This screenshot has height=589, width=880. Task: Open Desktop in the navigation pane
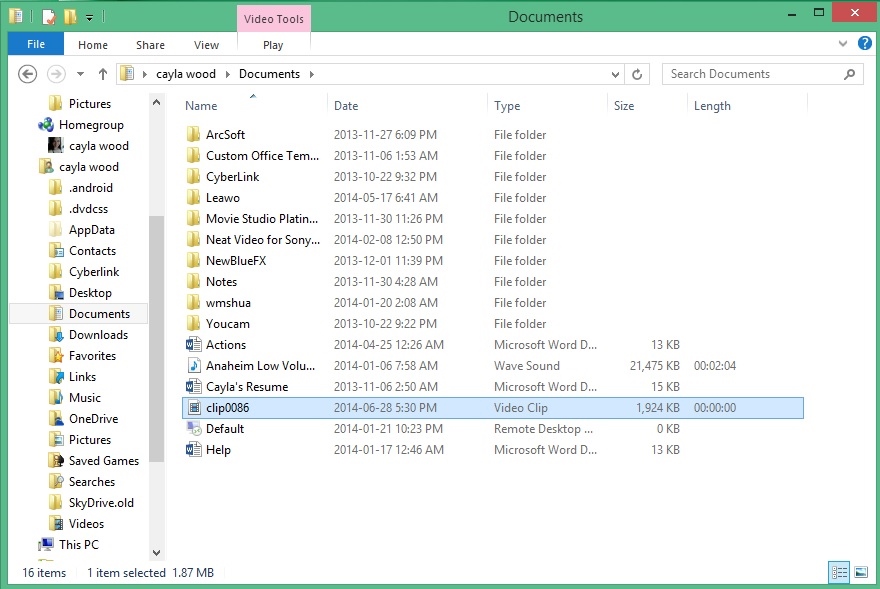tap(90, 293)
